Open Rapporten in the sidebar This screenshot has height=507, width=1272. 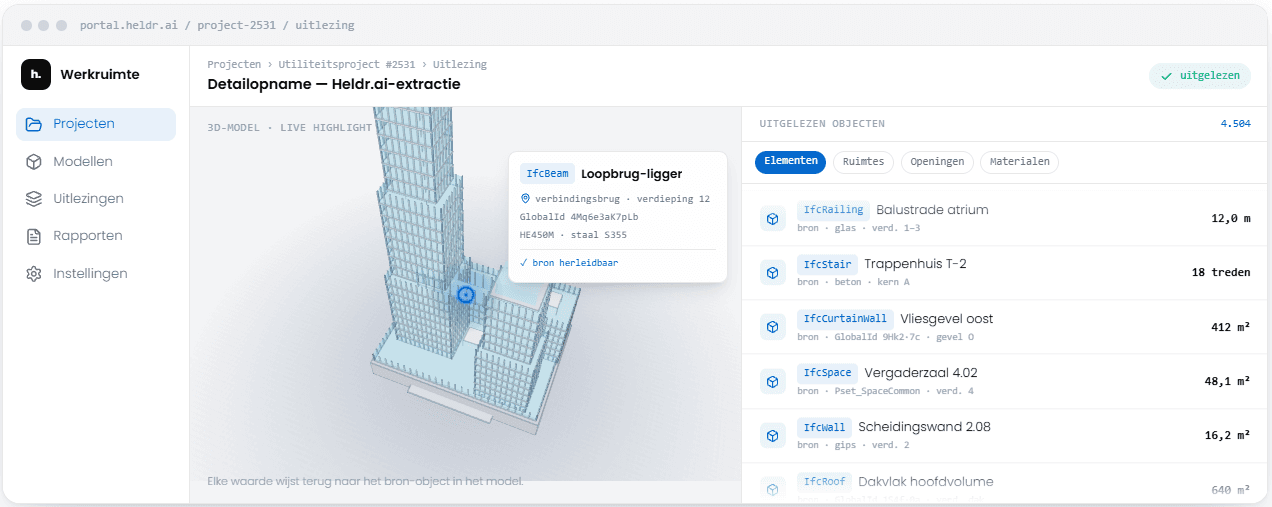coord(96,236)
